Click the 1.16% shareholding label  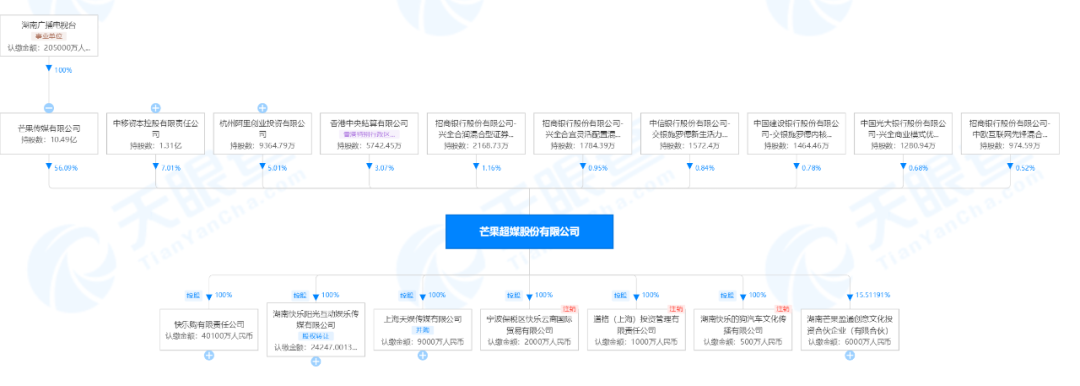(490, 167)
